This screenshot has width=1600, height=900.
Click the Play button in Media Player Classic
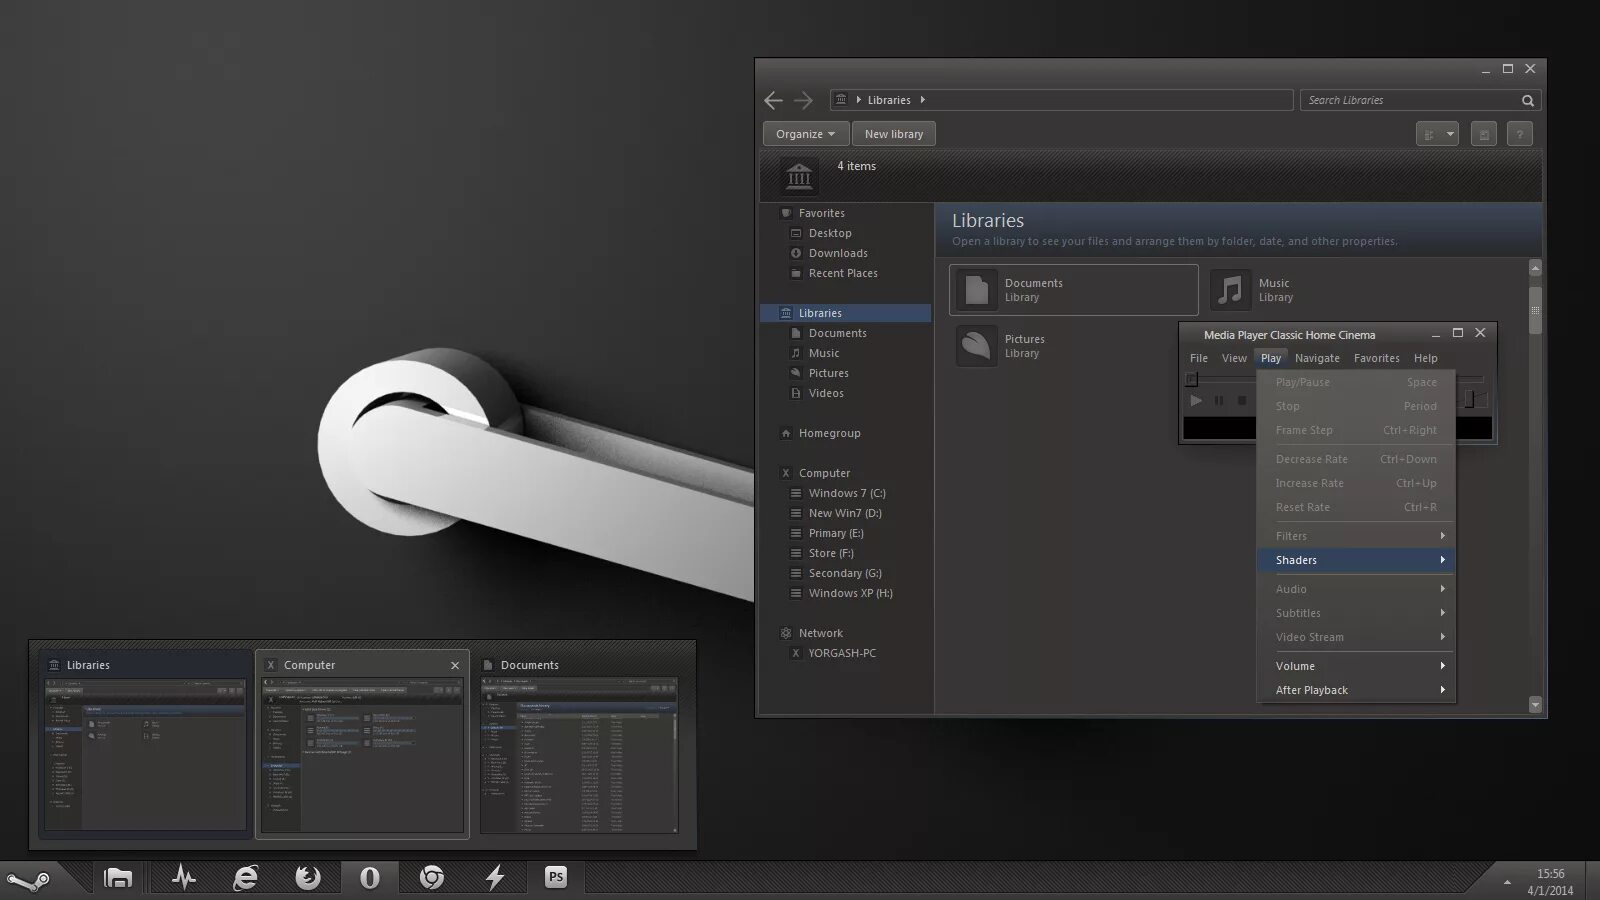tap(1196, 400)
